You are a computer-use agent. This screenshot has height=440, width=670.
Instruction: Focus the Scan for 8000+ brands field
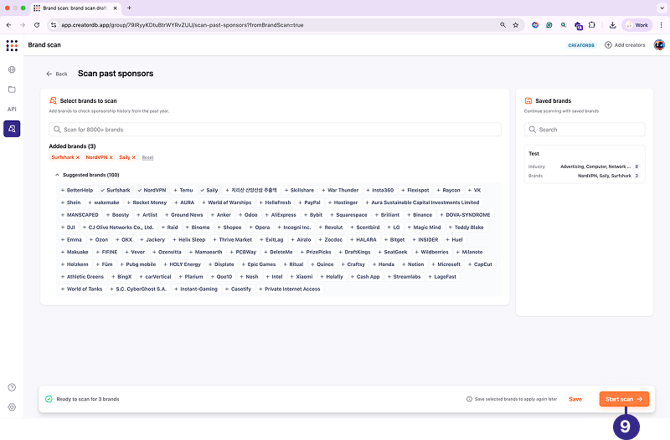click(x=275, y=129)
